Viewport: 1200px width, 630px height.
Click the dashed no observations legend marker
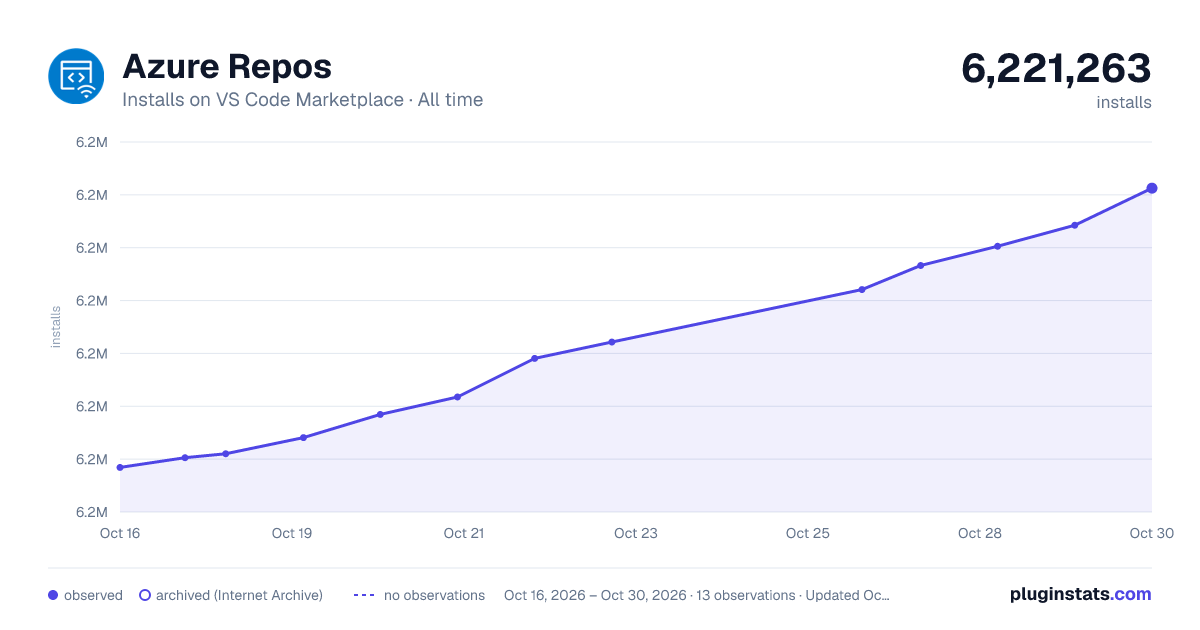(x=364, y=595)
